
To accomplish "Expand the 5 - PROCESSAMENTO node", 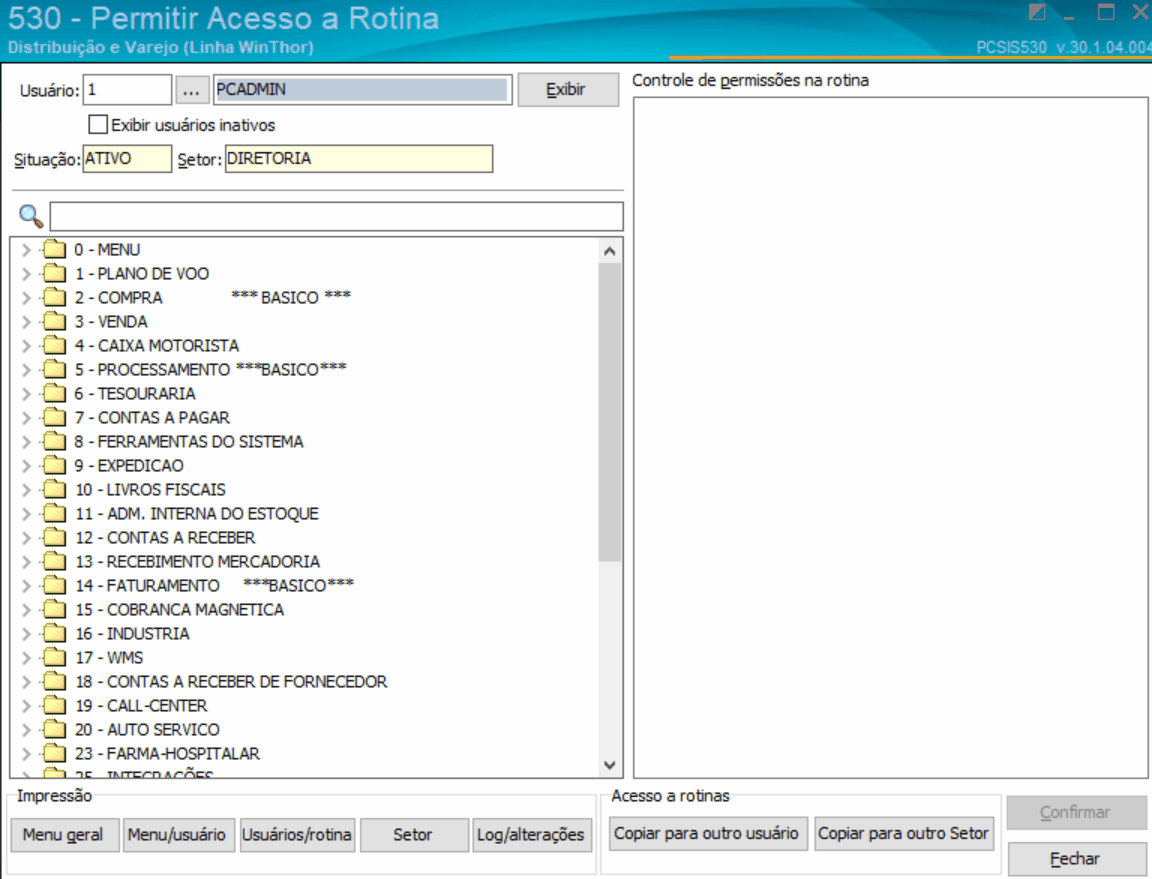I will pyautogui.click(x=26, y=370).
